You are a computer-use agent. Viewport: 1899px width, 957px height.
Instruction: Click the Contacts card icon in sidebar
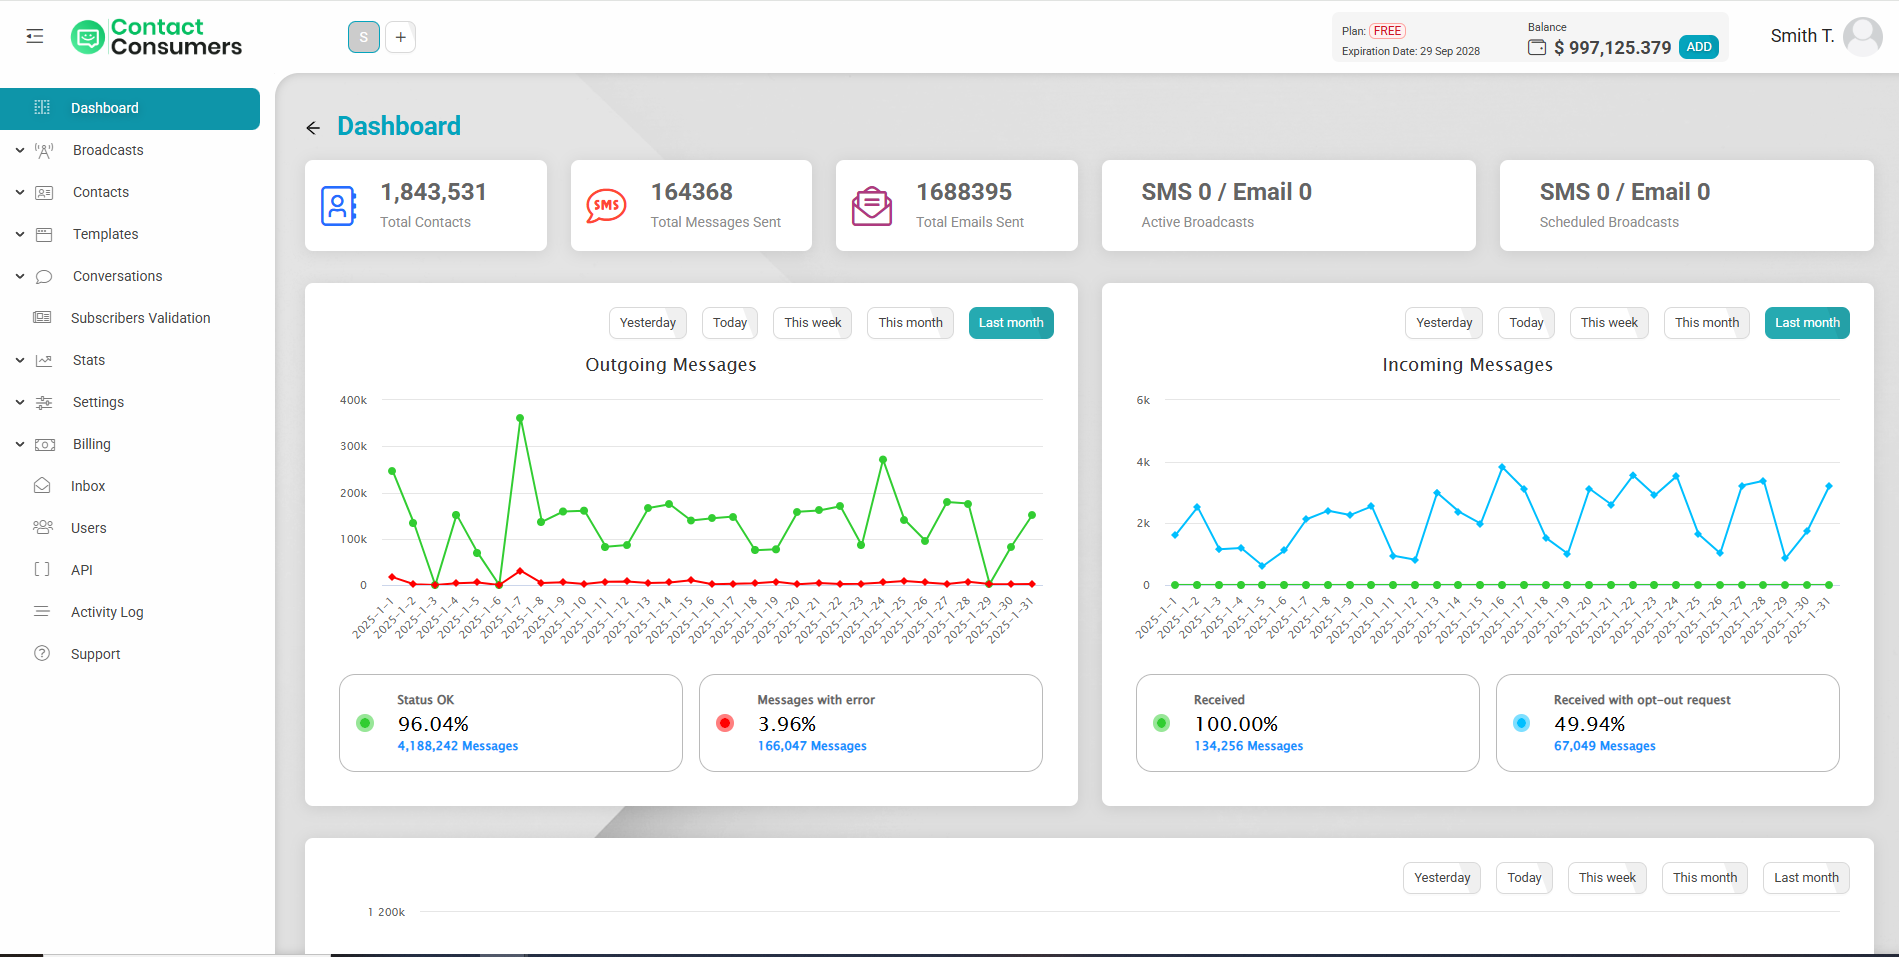tap(44, 192)
